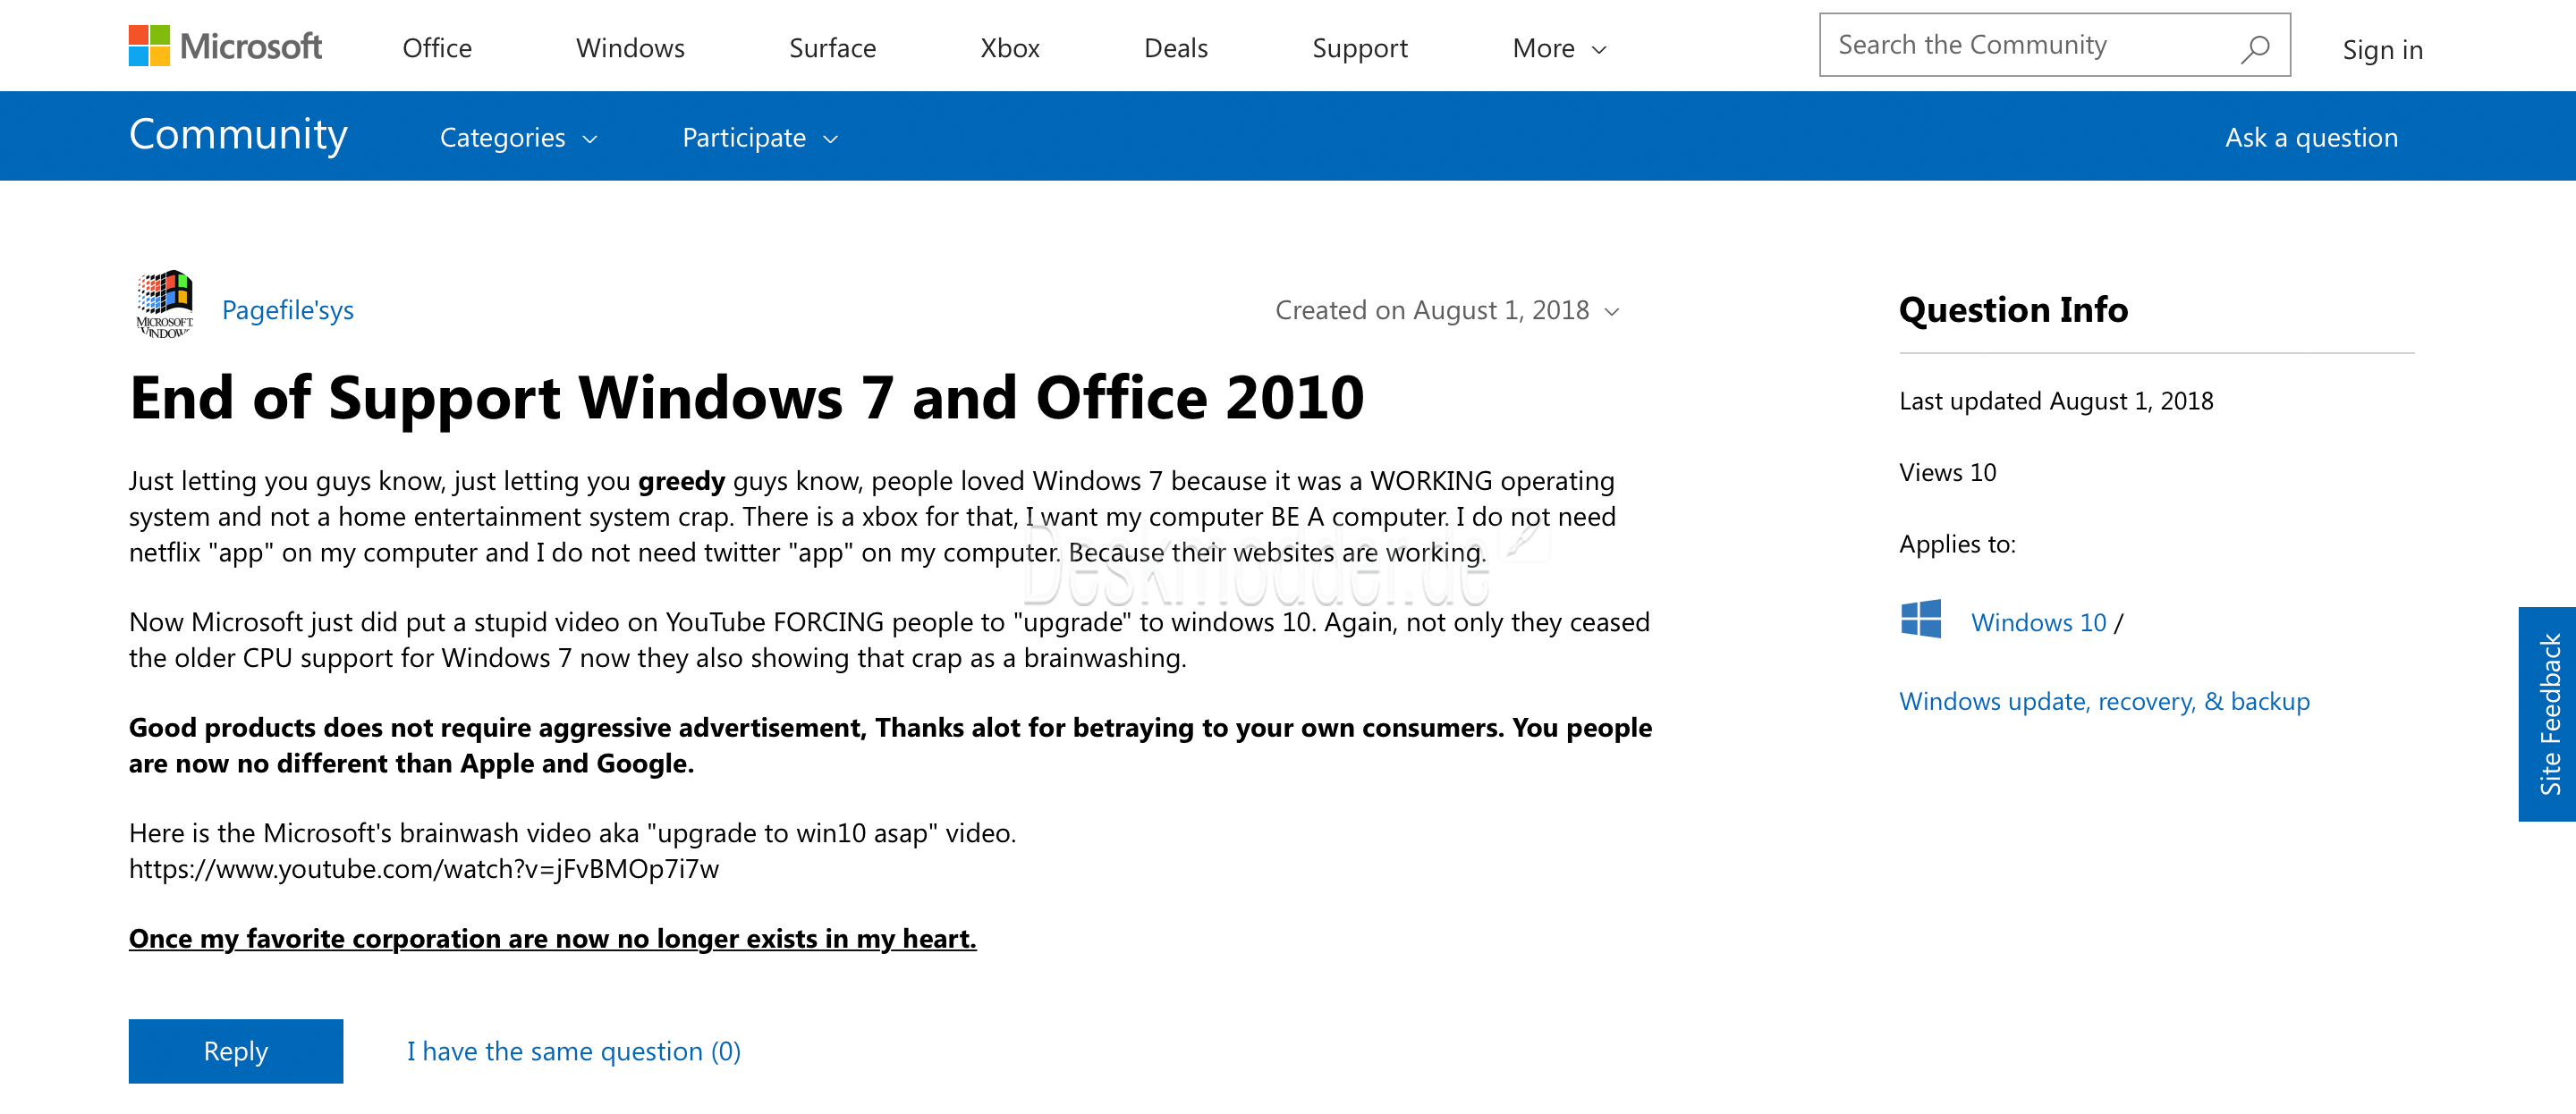Expand the Categories dropdown menu

tap(518, 137)
